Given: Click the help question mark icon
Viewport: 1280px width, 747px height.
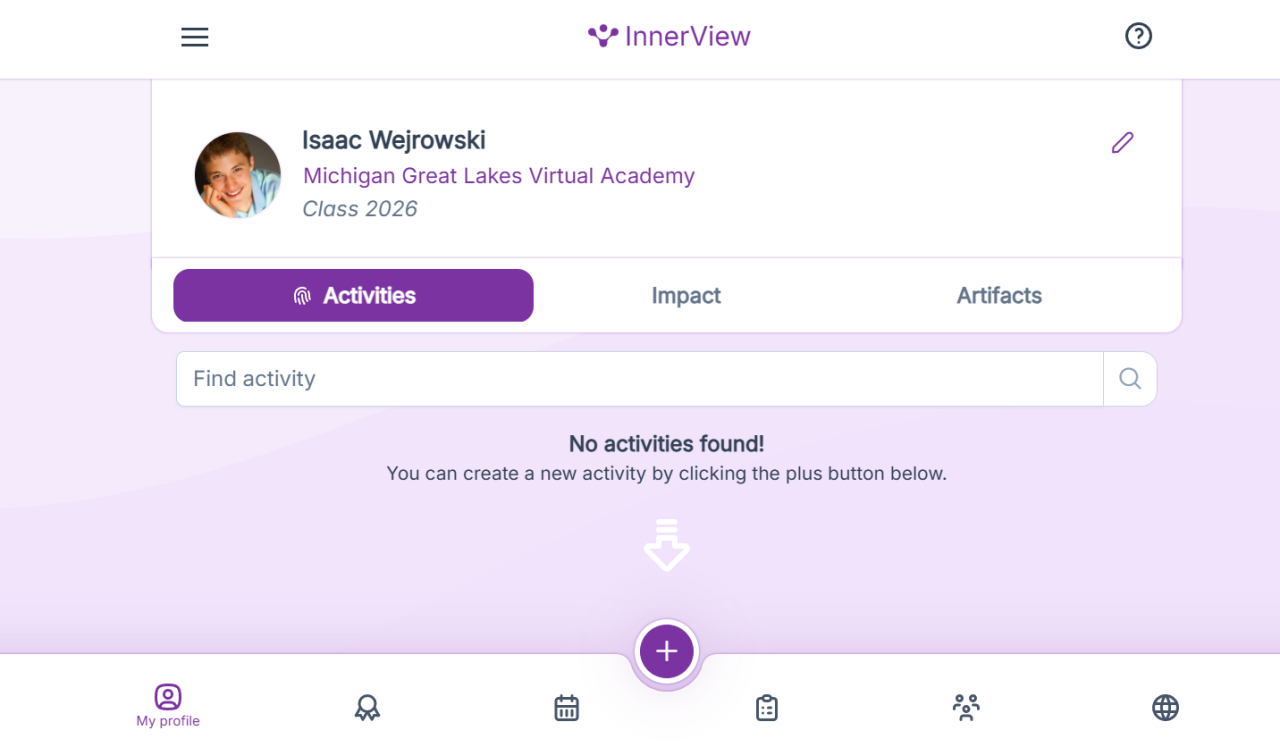Looking at the screenshot, I should (1138, 36).
